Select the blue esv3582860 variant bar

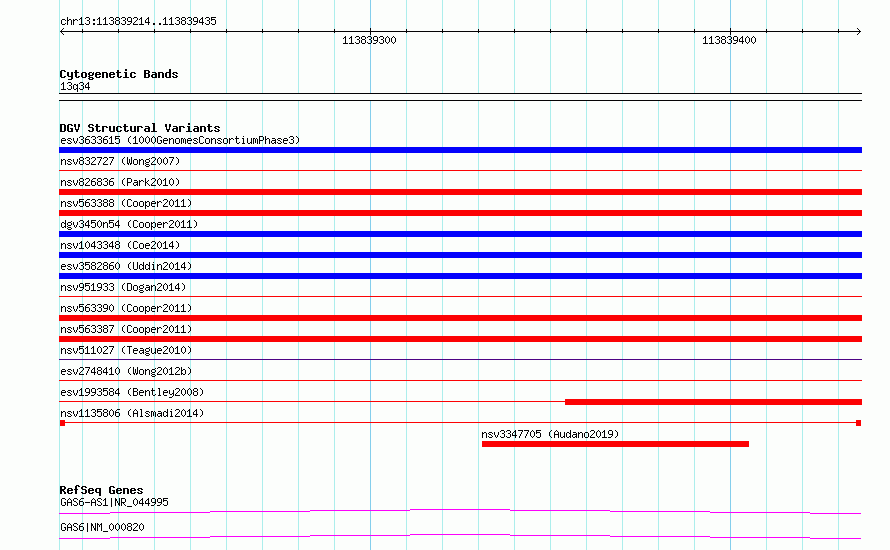click(x=460, y=276)
